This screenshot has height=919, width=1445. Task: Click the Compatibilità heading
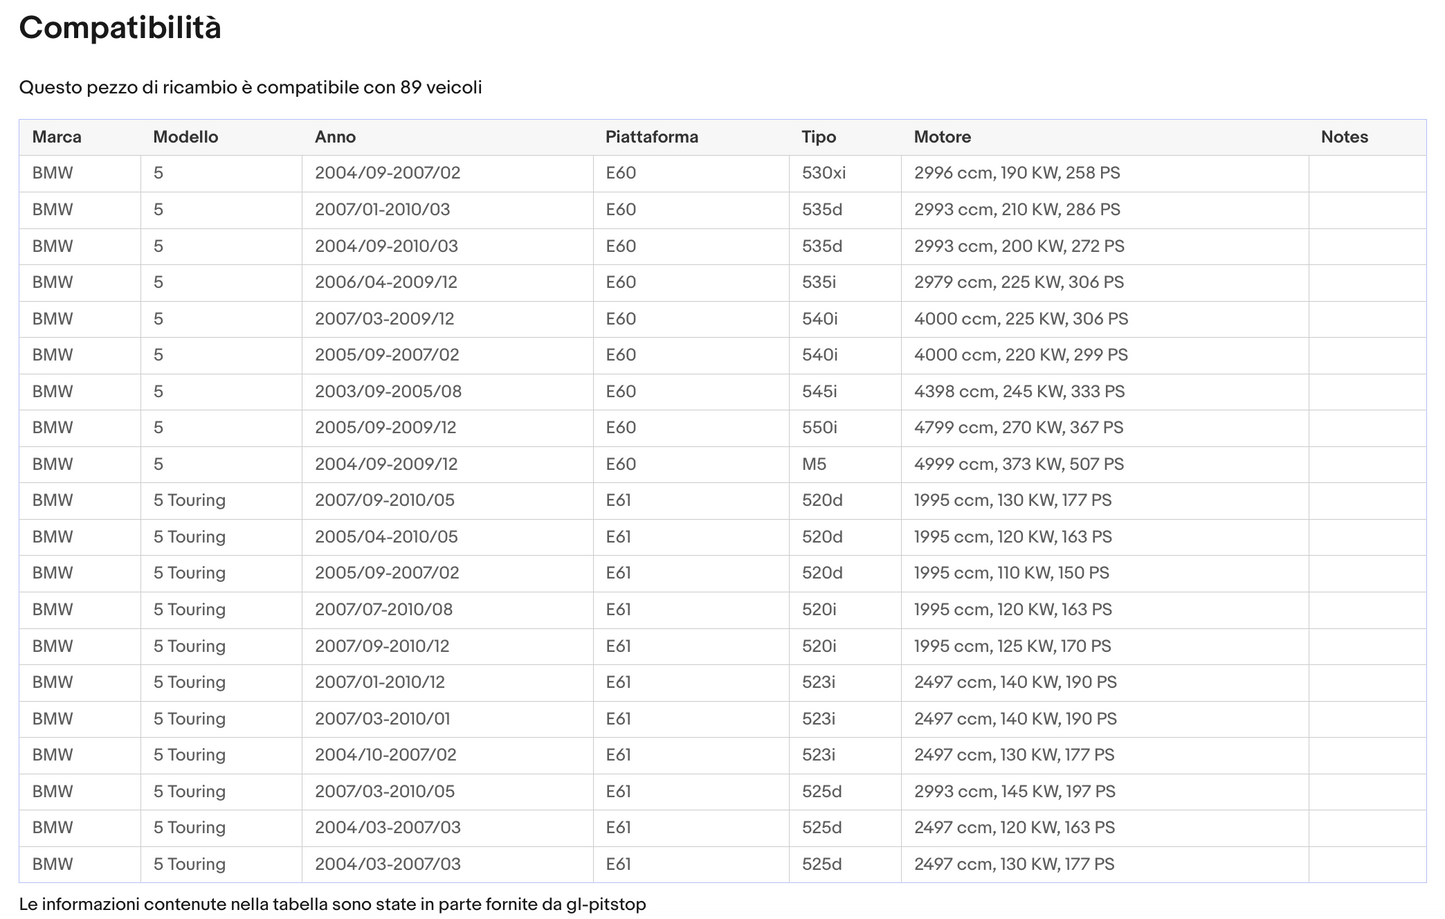pyautogui.click(x=120, y=28)
